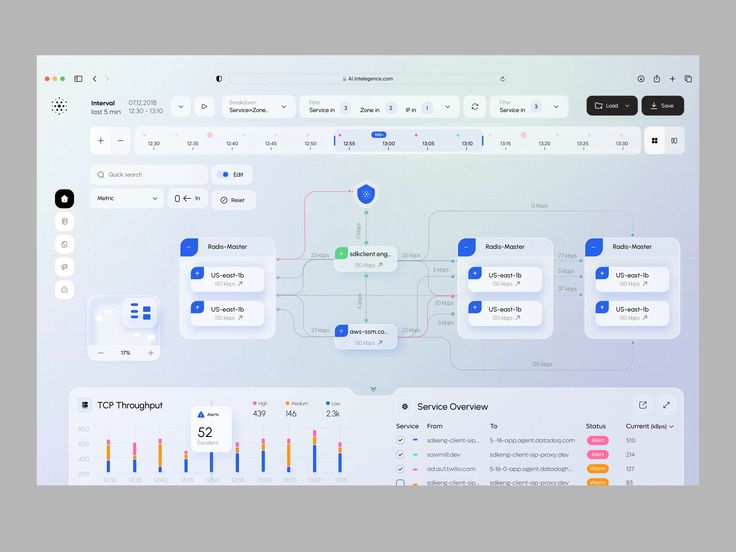This screenshot has height=552, width=736.
Task: Open link arrow of sdkclient.eng node
Action: coord(380,265)
